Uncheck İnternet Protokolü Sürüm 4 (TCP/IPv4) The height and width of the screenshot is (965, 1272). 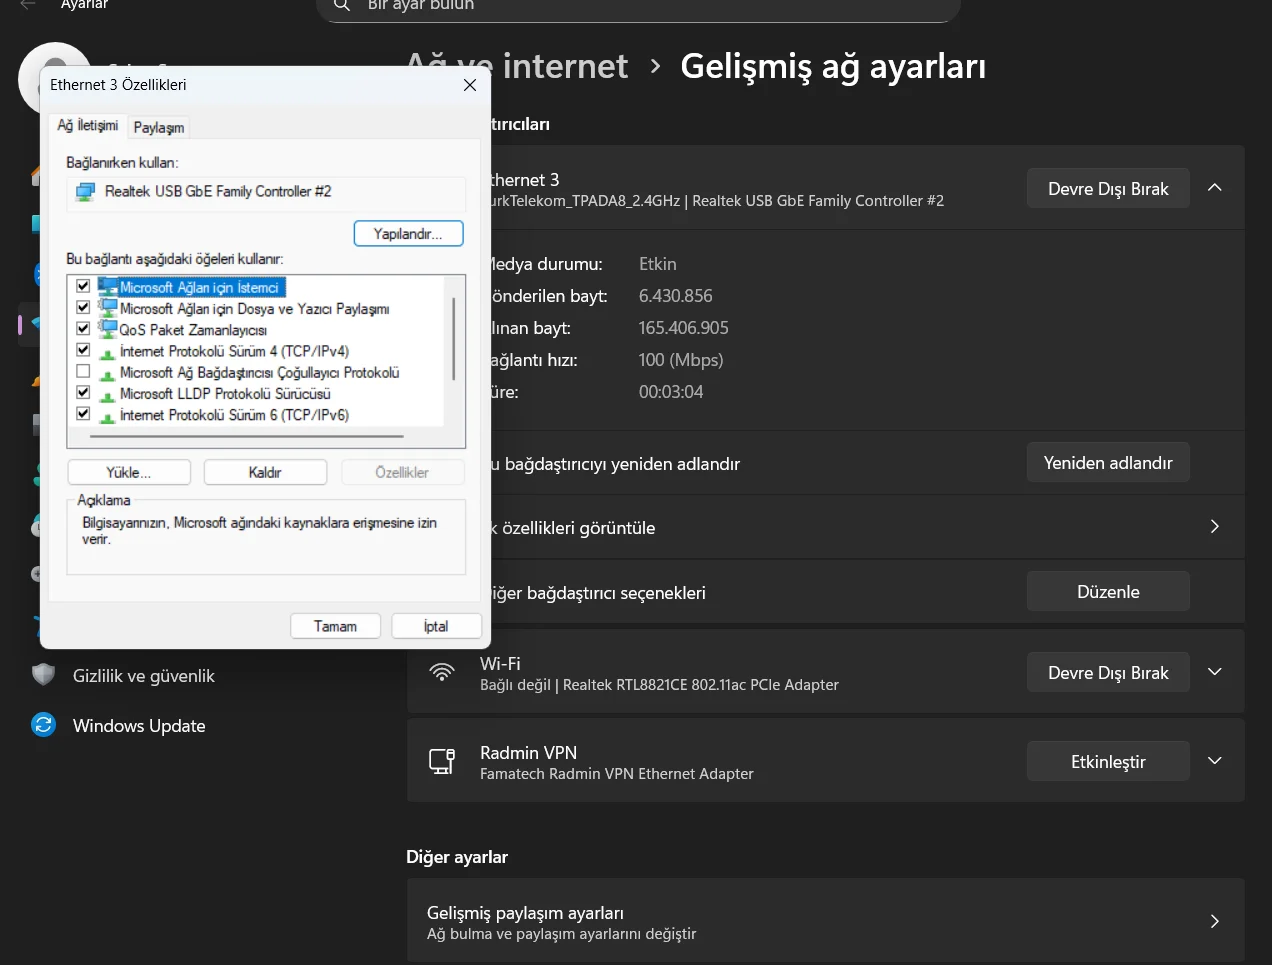tap(83, 350)
